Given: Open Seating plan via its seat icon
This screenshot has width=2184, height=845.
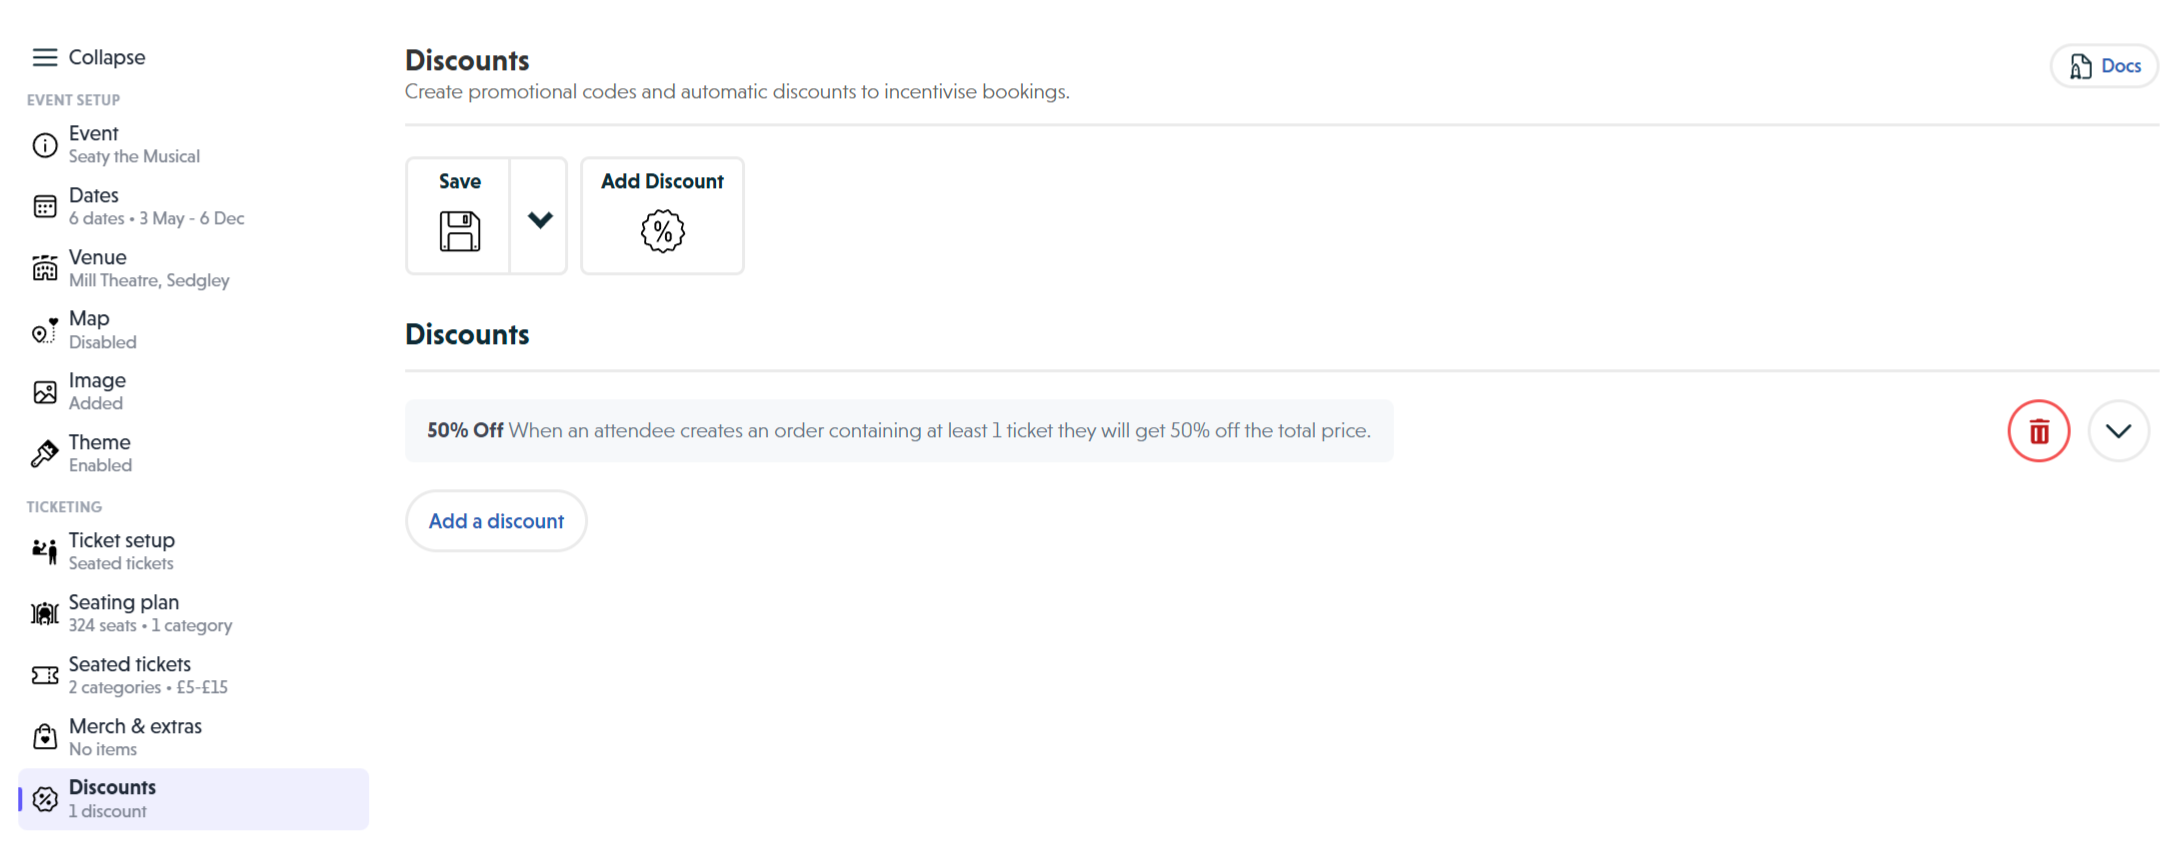Looking at the screenshot, I should point(44,613).
